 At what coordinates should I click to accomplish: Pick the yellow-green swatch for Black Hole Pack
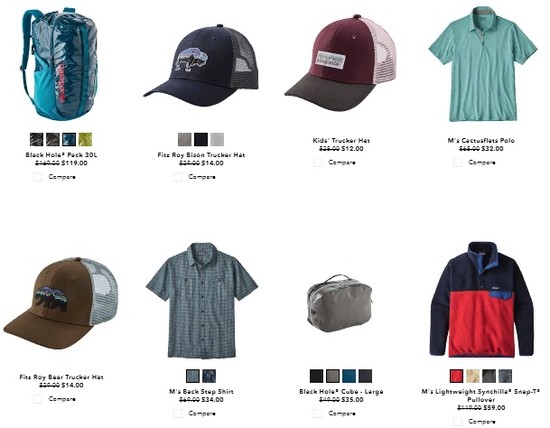coord(85,139)
